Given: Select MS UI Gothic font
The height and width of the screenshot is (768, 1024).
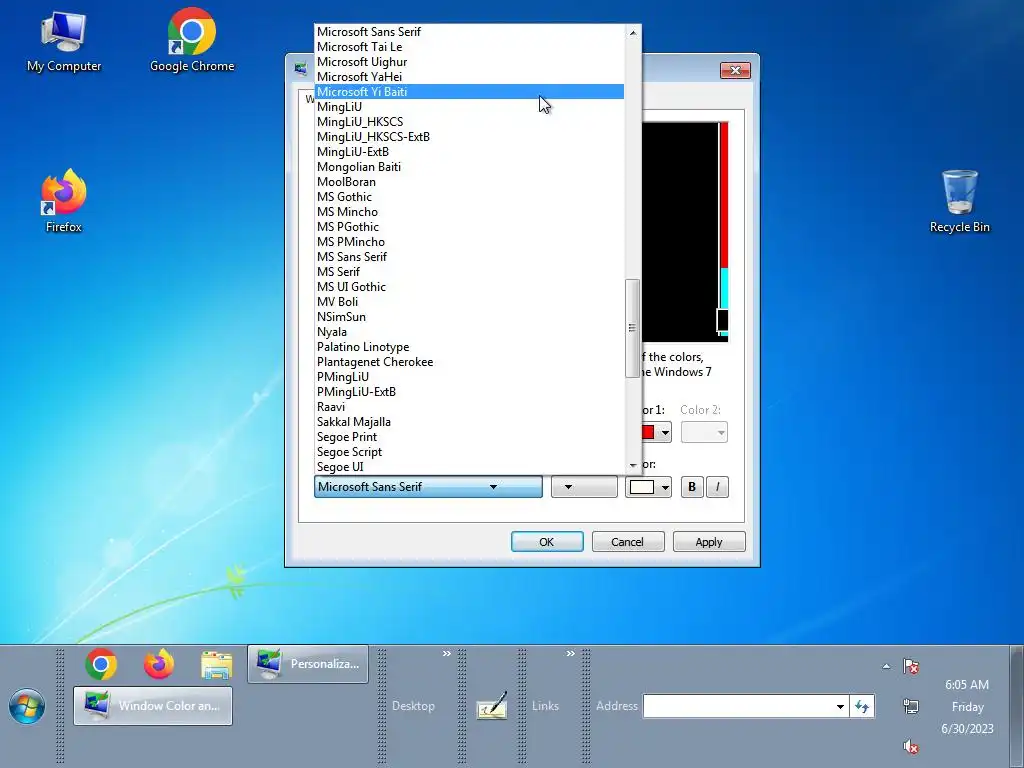Looking at the screenshot, I should point(469,287).
